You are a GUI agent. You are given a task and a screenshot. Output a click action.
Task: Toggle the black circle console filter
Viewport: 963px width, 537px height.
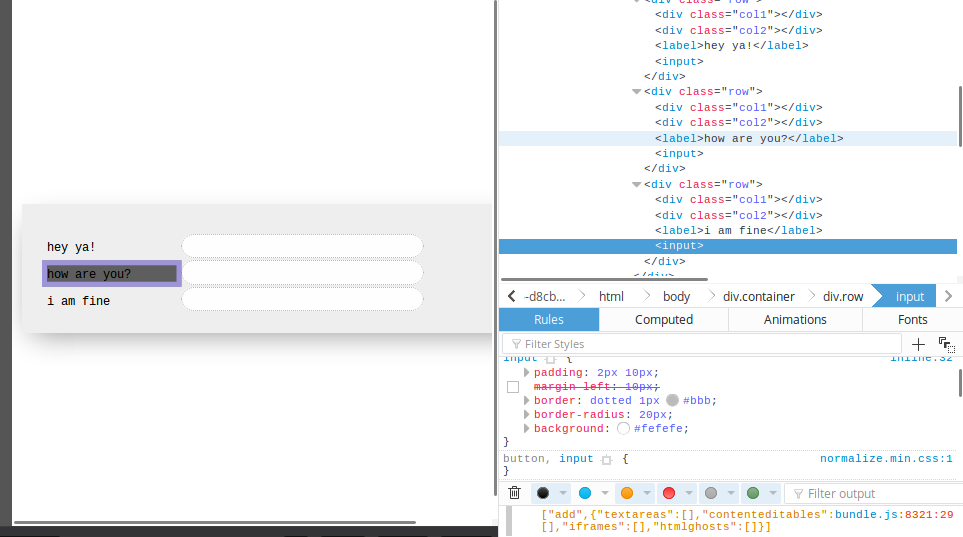click(543, 493)
